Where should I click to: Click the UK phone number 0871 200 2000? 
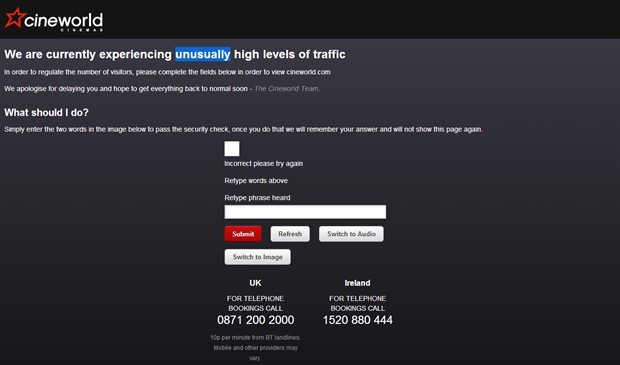tap(255, 320)
